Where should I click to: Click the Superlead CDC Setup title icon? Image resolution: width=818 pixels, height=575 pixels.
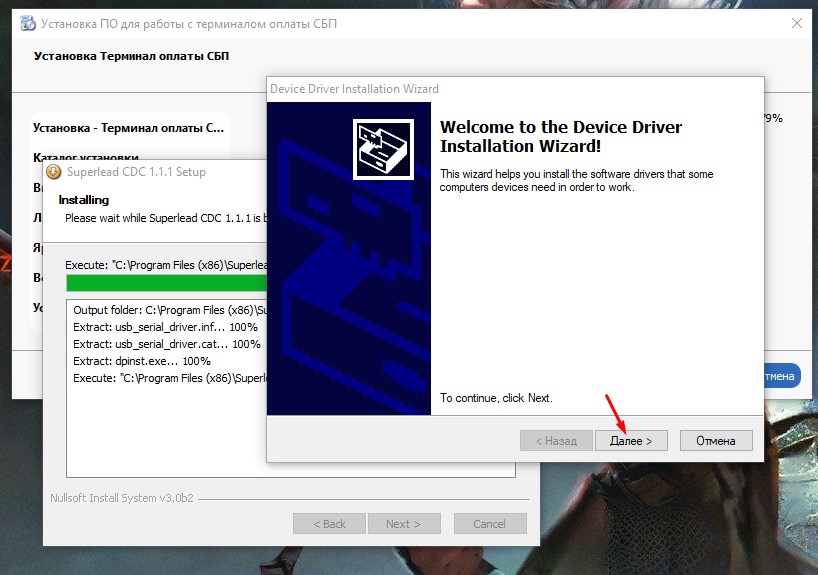pyautogui.click(x=54, y=172)
